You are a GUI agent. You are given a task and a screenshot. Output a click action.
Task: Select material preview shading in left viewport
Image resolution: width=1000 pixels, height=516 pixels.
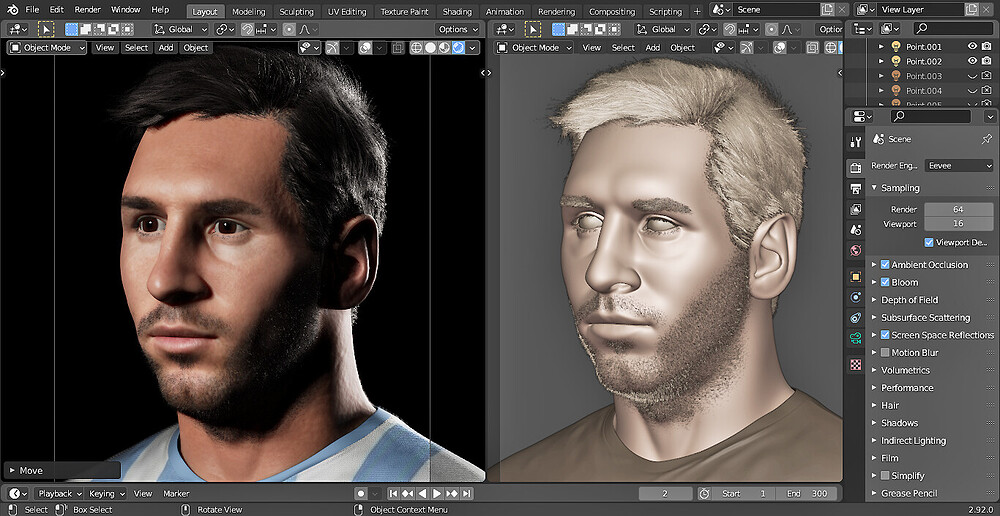point(445,48)
